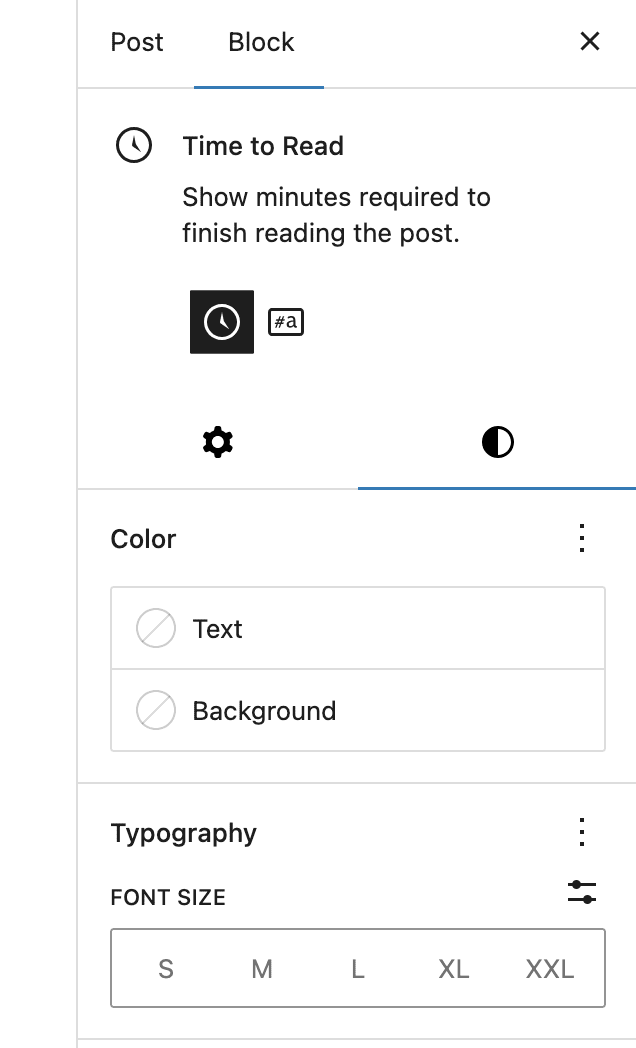This screenshot has height=1048, width=636.
Task: Choose font size XL
Action: click(x=454, y=968)
